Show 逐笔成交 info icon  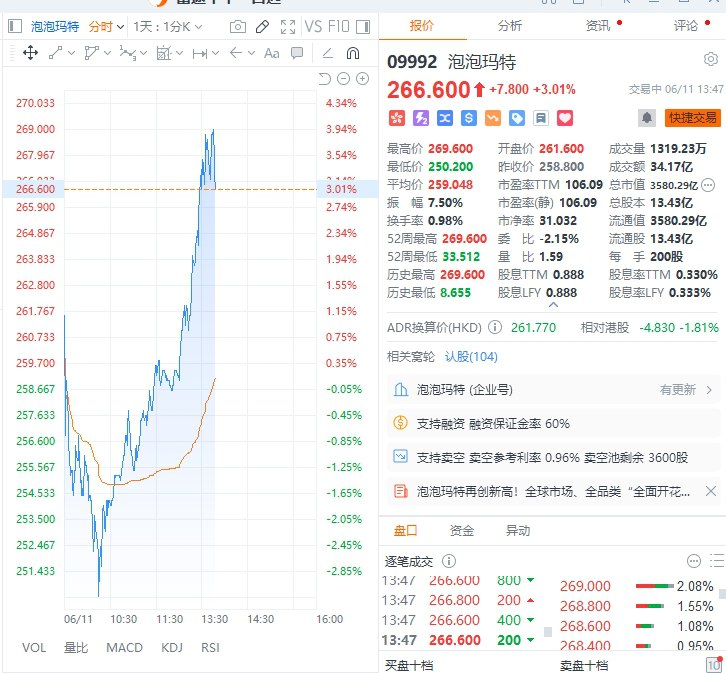coord(448,561)
